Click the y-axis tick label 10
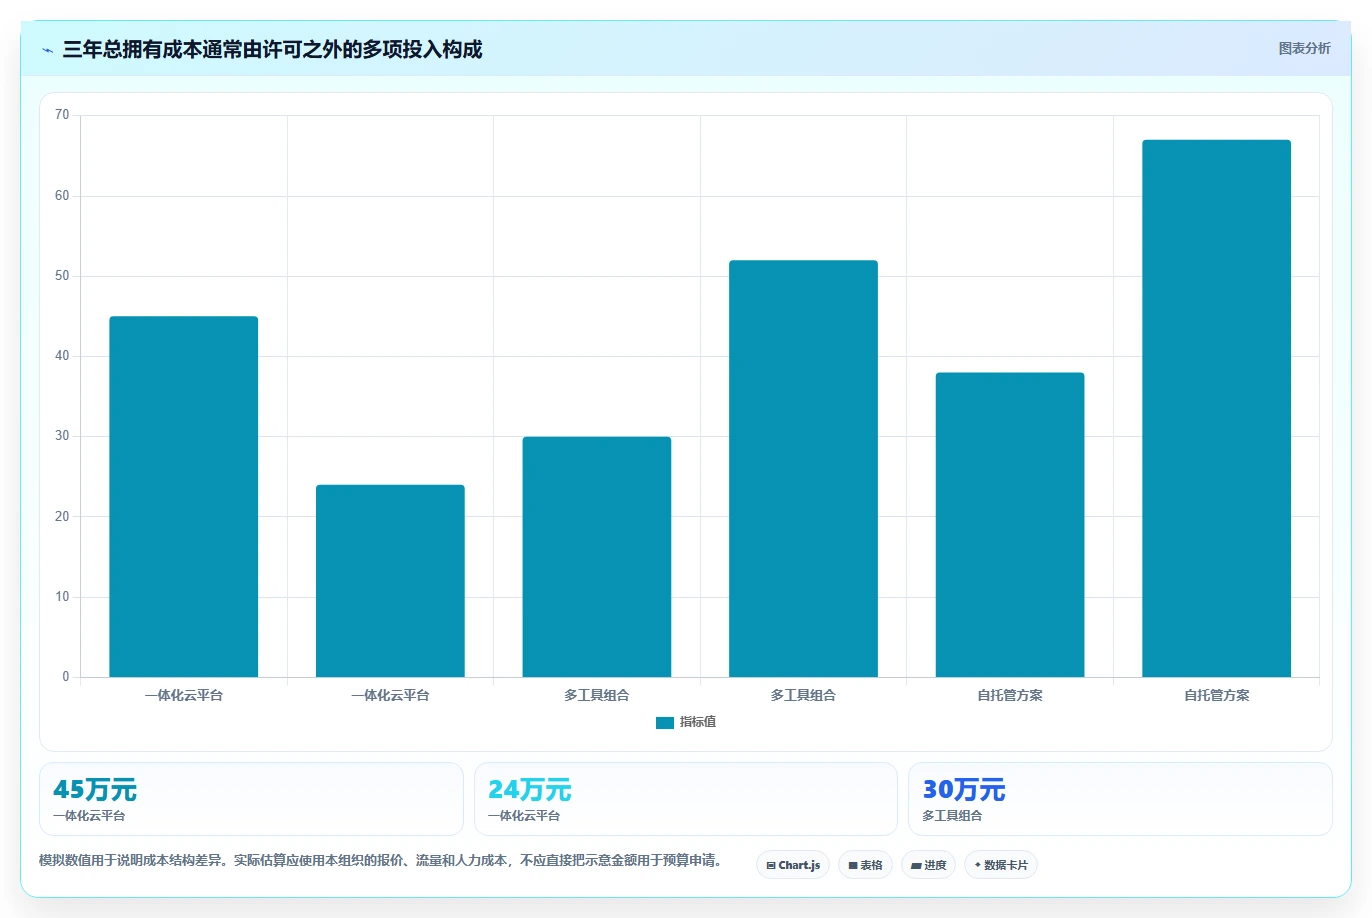 (62, 597)
